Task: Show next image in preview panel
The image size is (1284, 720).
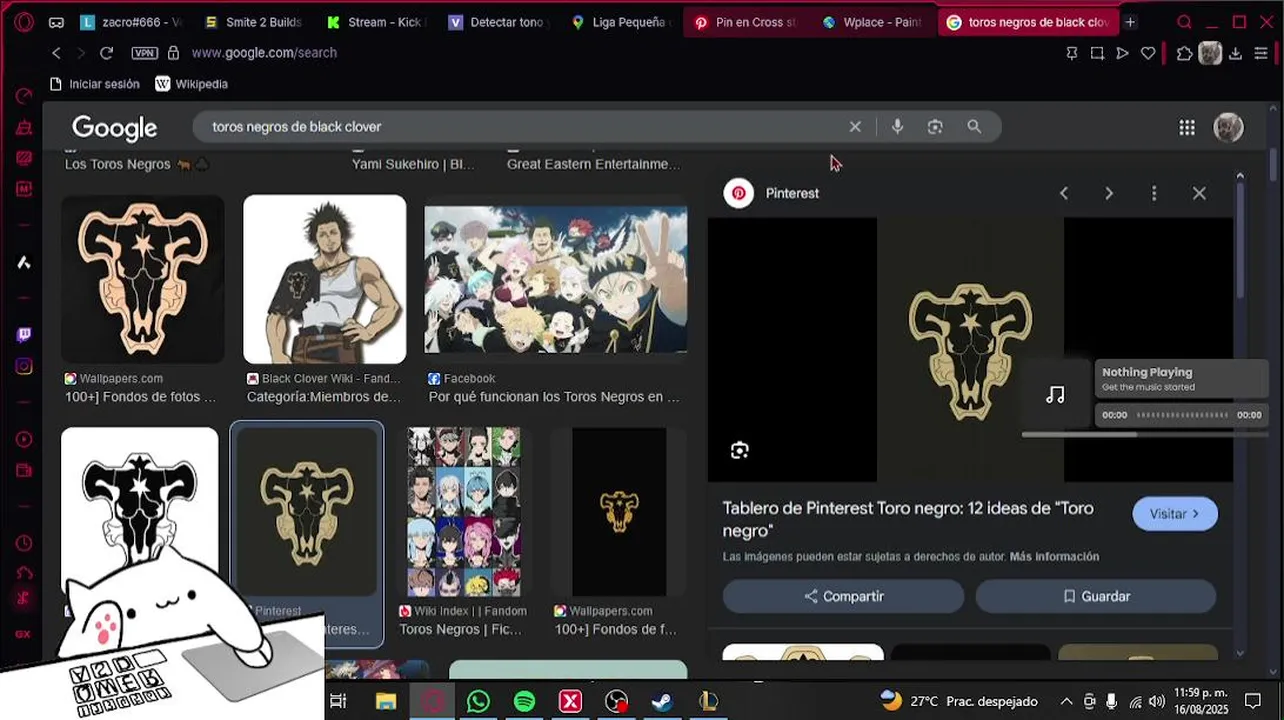Action: pos(1109,193)
